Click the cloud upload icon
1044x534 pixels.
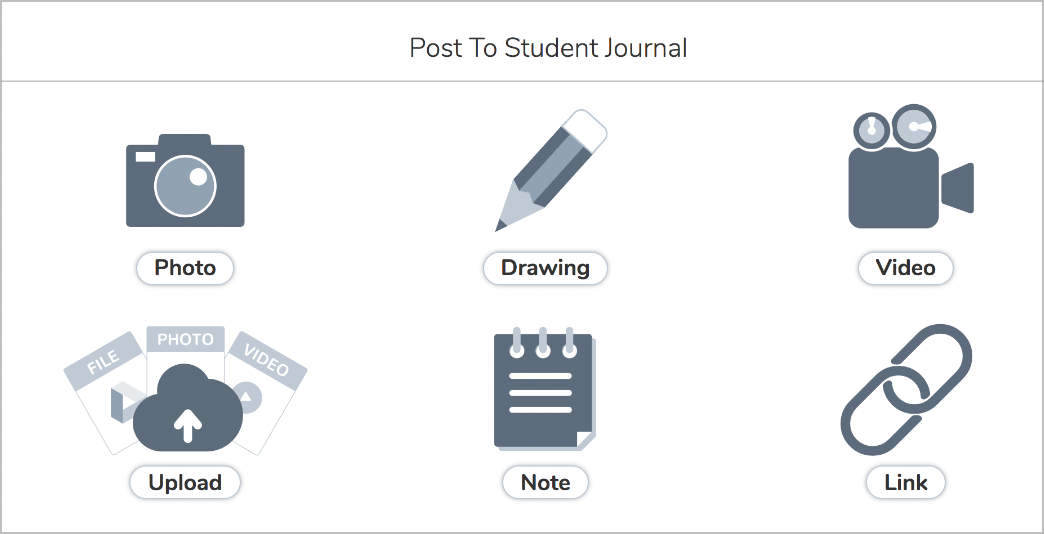click(187, 408)
